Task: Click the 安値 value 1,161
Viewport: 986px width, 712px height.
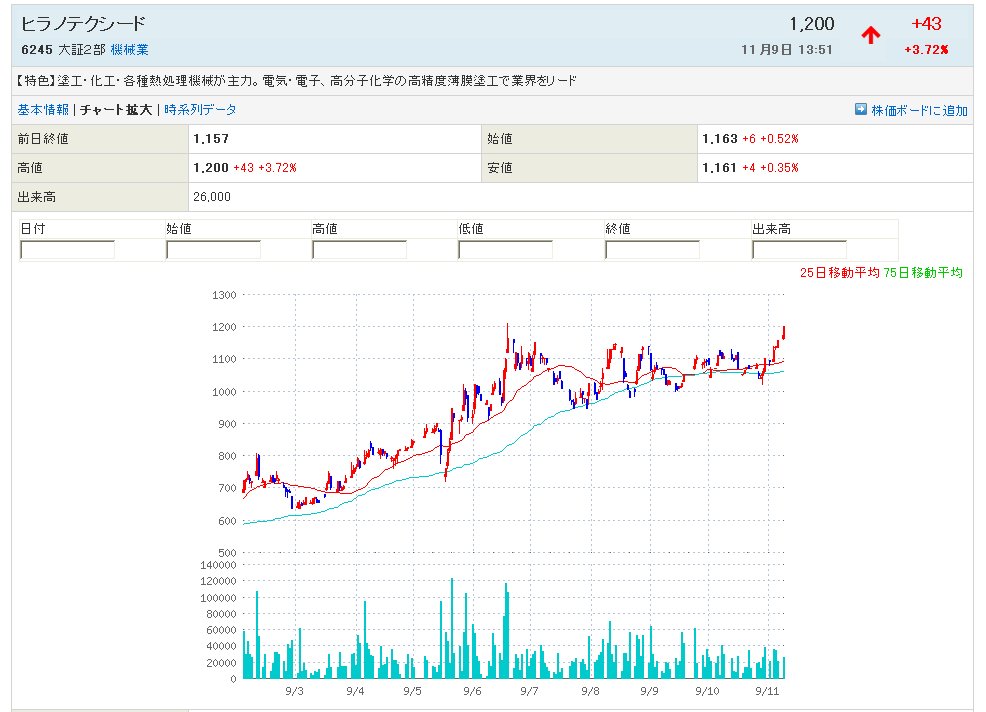Action: tap(719, 167)
